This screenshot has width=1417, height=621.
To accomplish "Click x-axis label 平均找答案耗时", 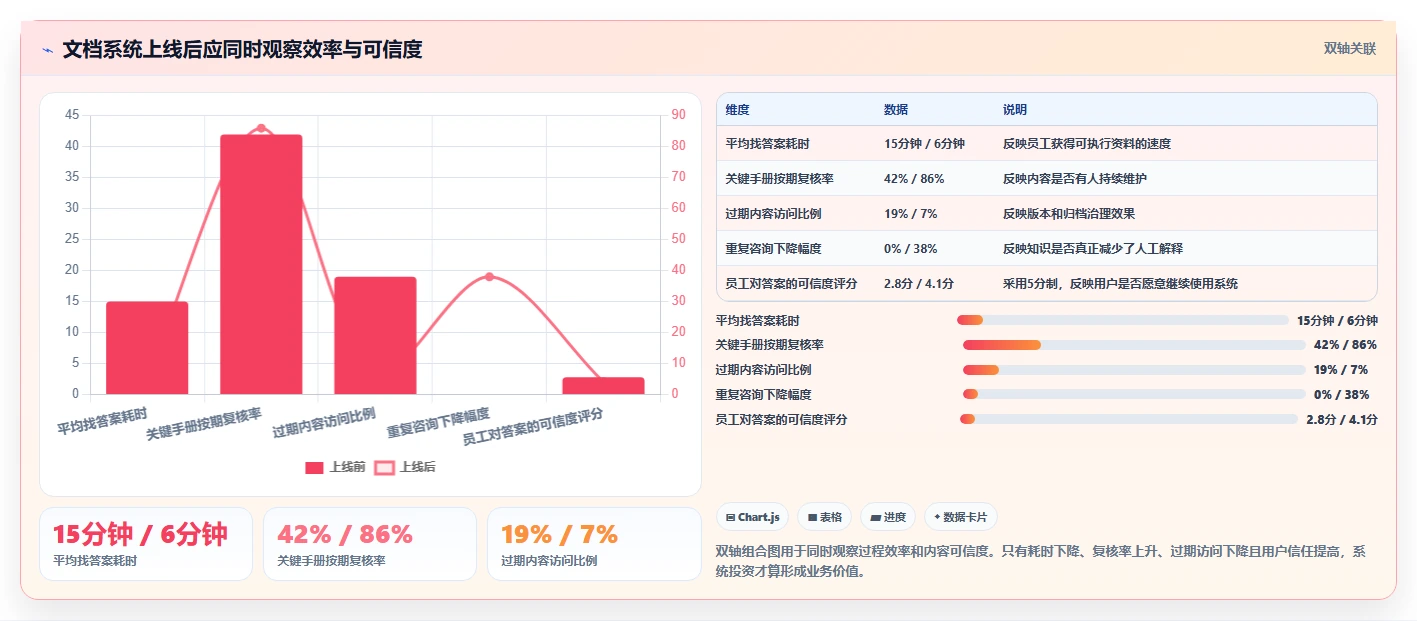I will click(x=102, y=420).
